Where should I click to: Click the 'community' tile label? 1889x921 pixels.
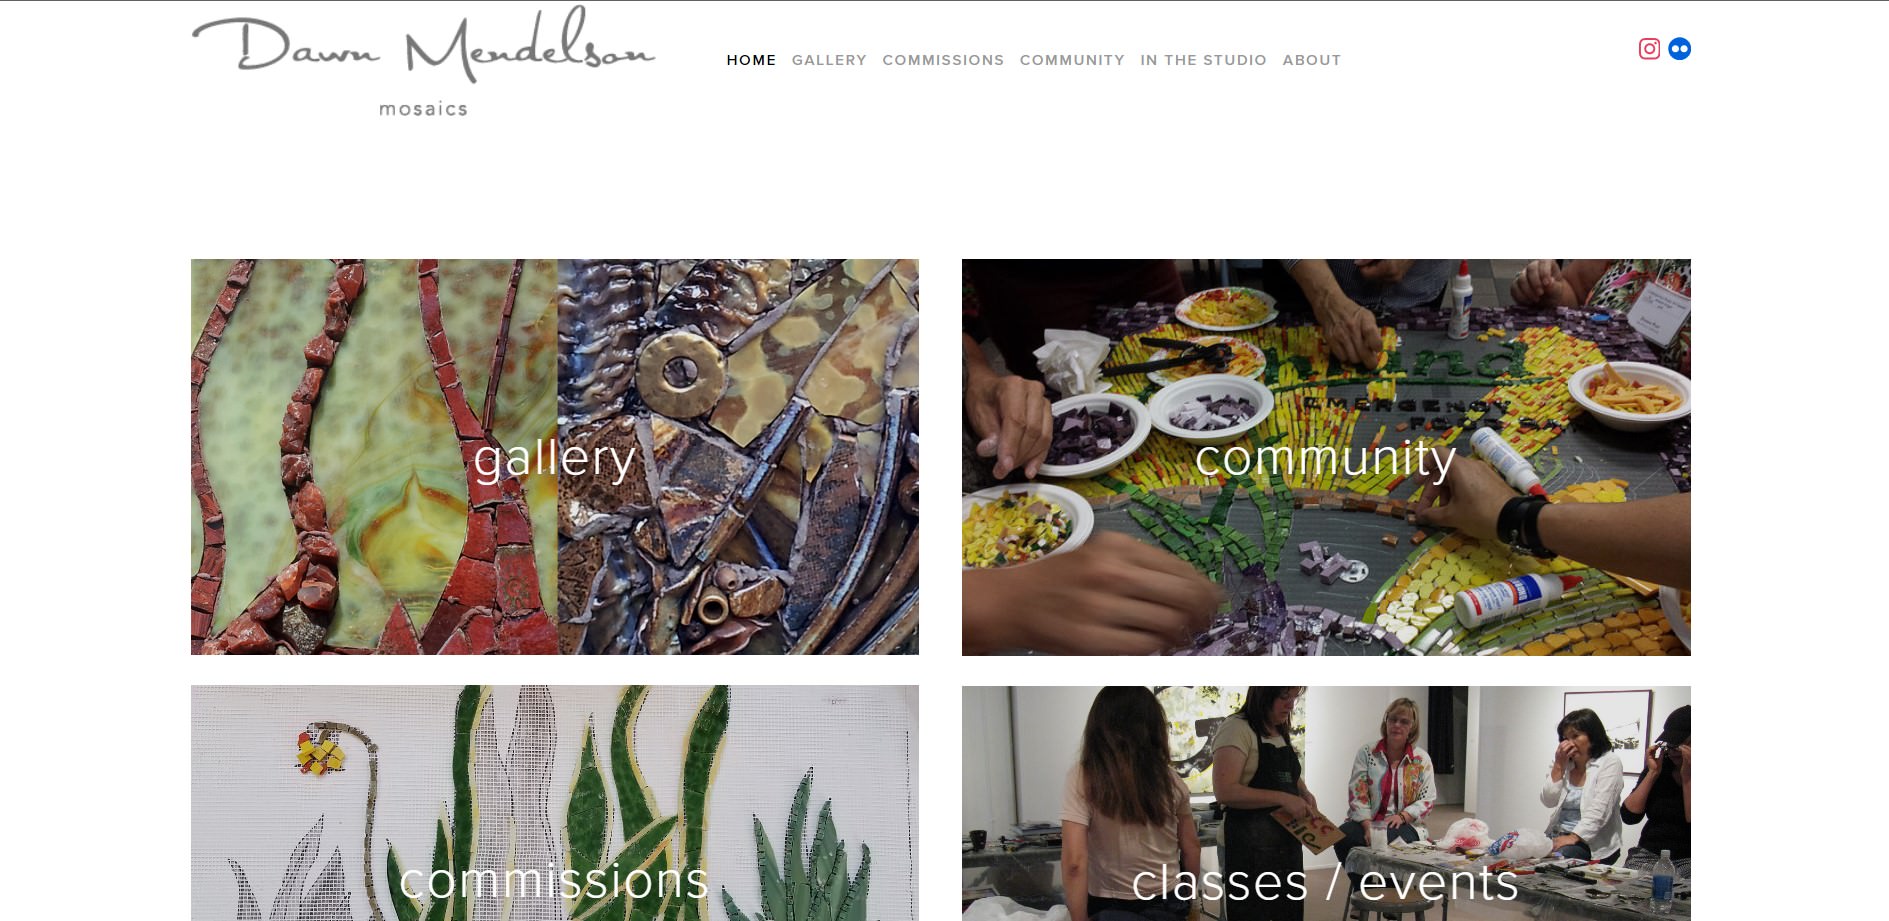coord(1326,459)
